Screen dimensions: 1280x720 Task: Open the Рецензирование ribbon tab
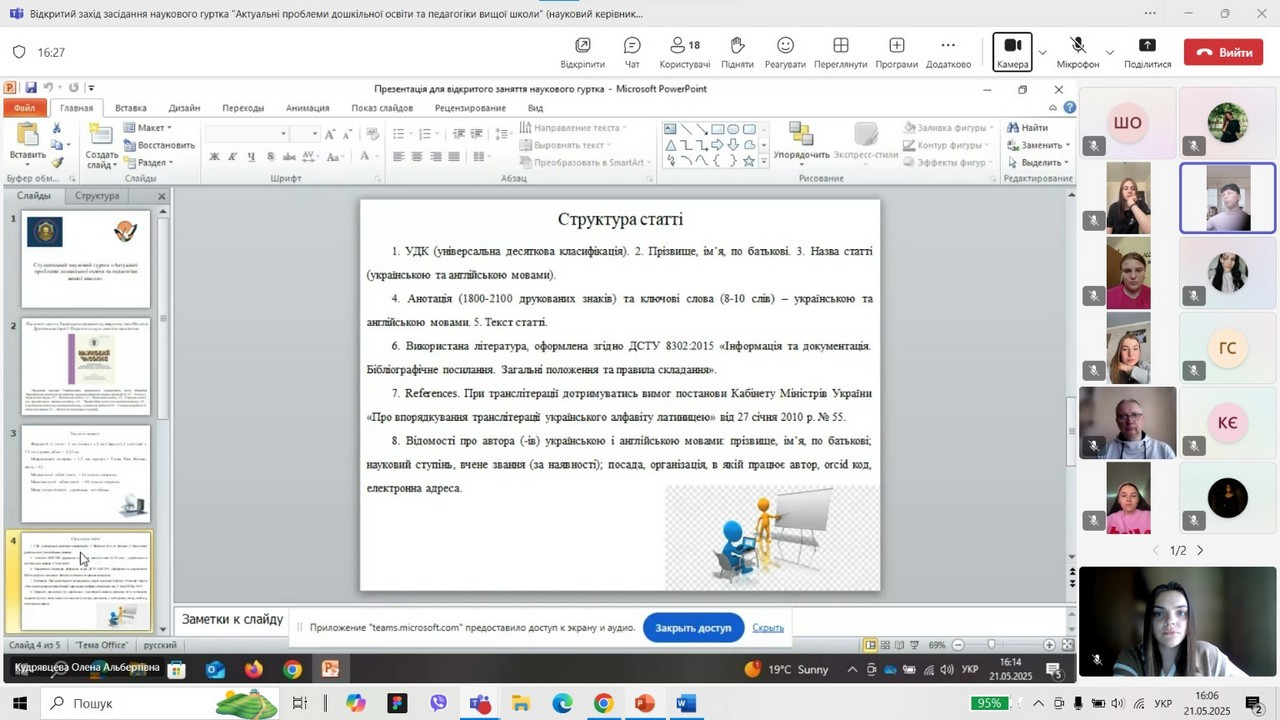coord(470,108)
